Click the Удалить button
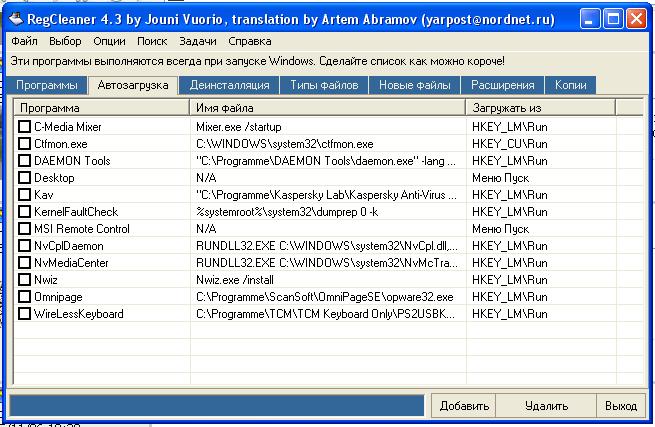The image size is (655, 427). (546, 406)
